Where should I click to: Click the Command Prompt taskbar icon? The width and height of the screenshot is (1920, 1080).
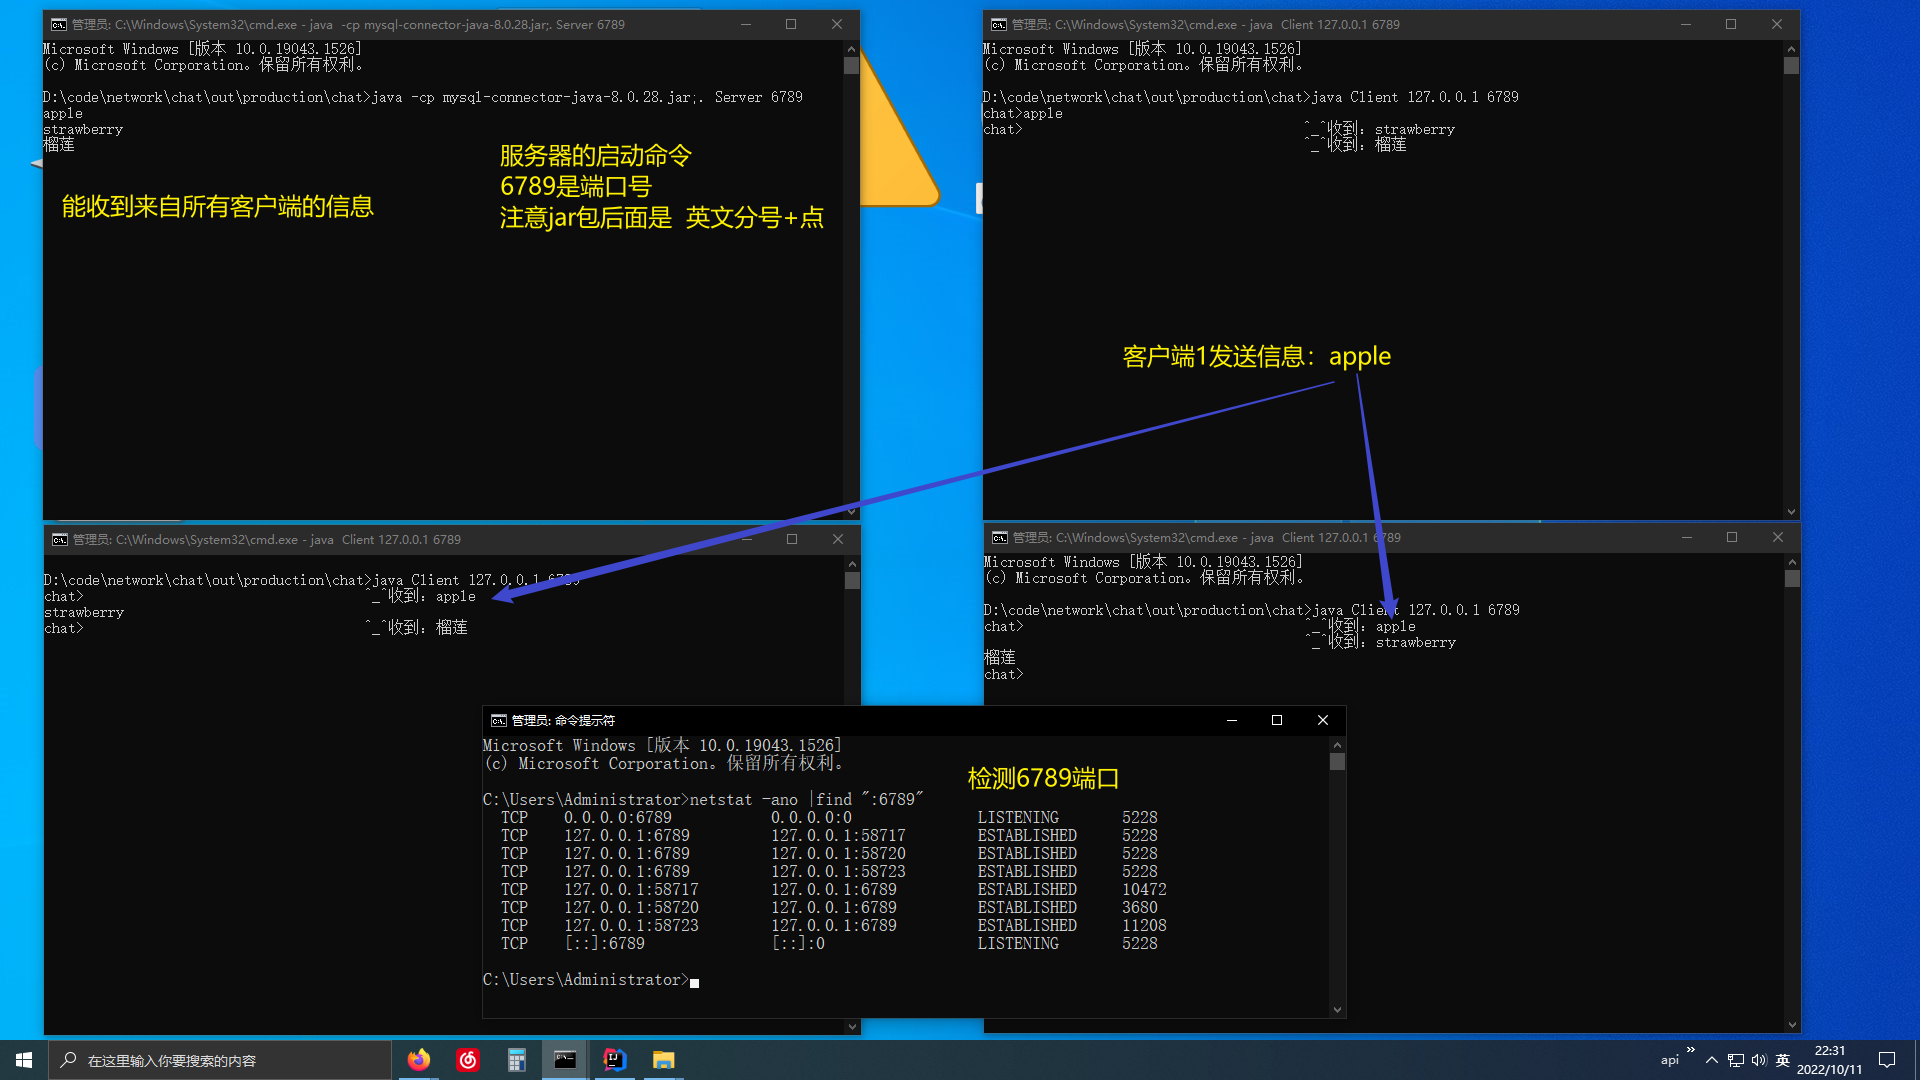pos(565,1060)
